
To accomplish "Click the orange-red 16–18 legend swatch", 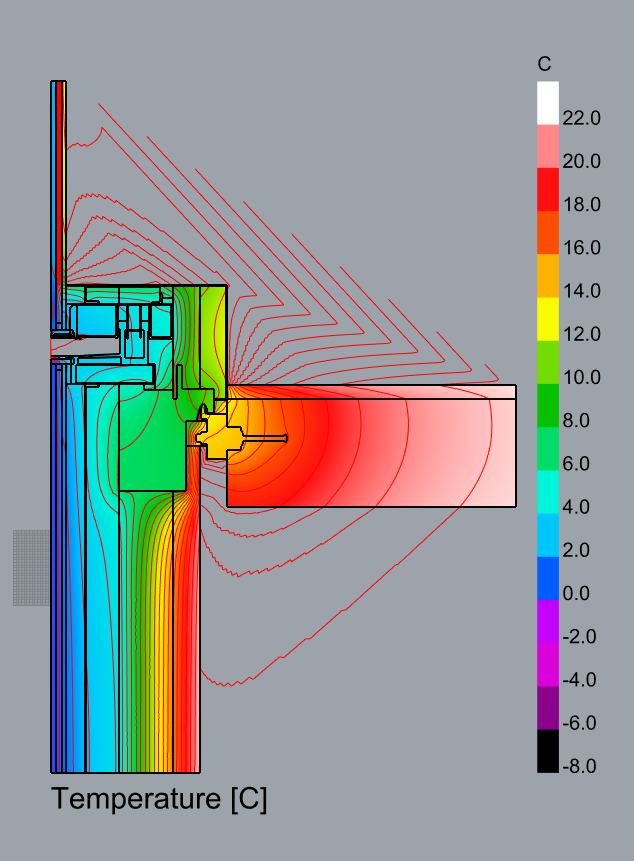I will [548, 232].
